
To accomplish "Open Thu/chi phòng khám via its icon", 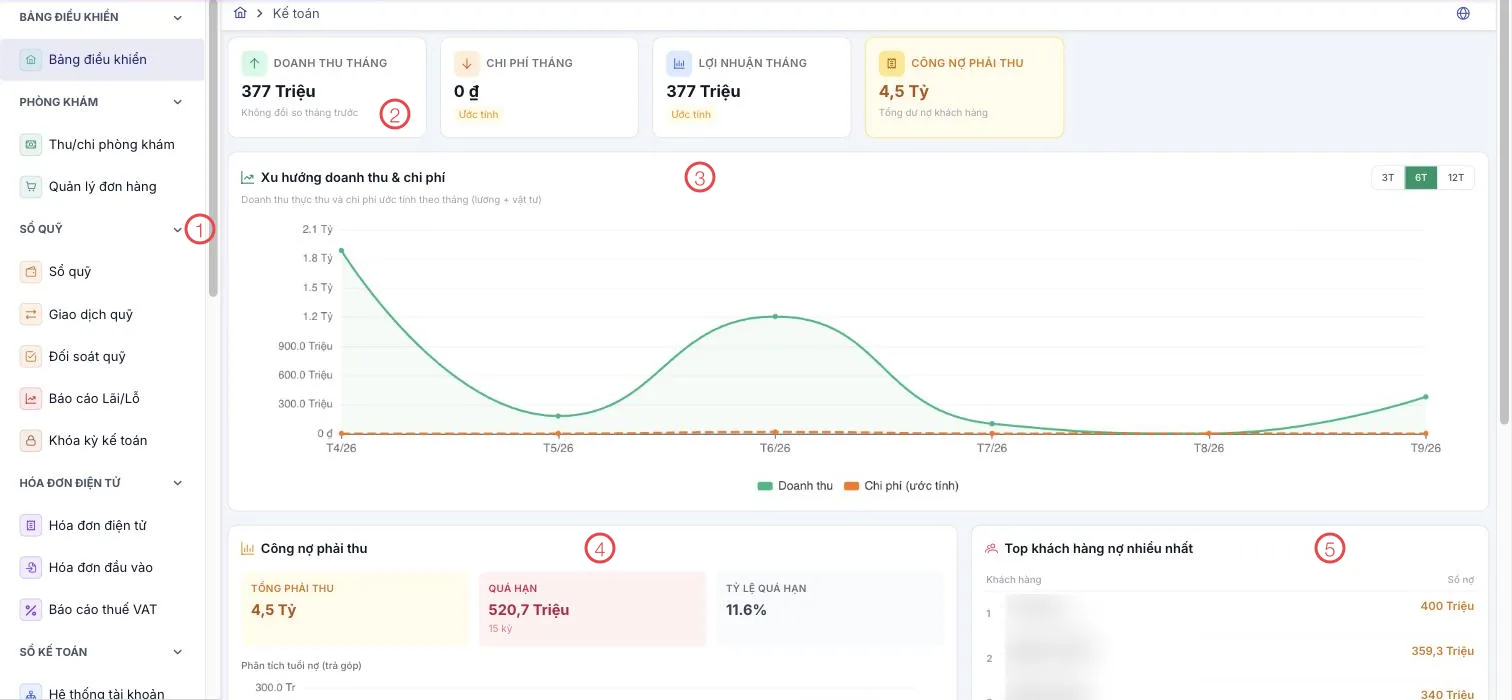I will [x=31, y=145].
